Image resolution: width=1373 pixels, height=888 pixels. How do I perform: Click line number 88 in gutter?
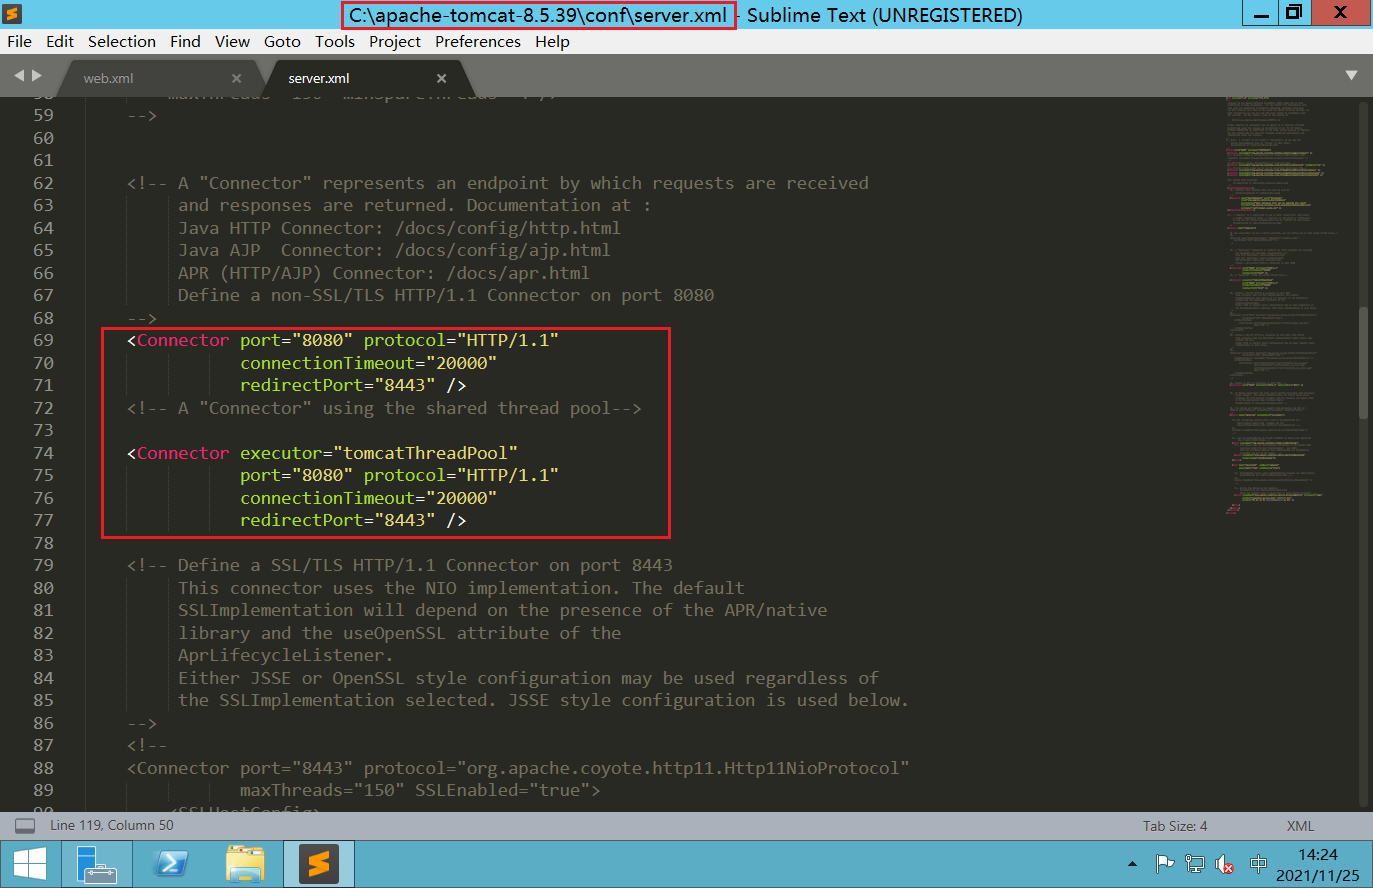[x=43, y=768]
